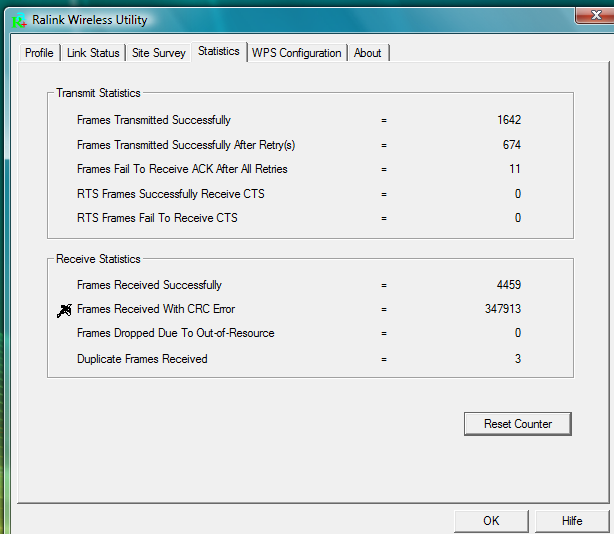Click the Ralink Wireless Utility title text

(x=90, y=20)
